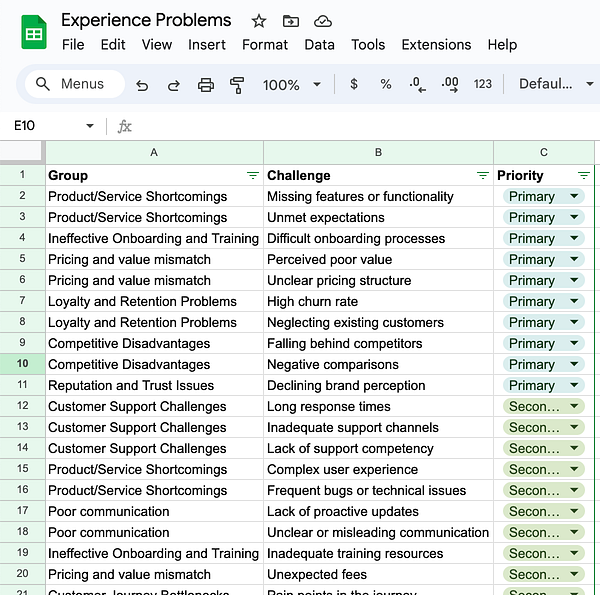Viewport: 600px width, 595px height.
Task: Open the Insert menu
Action: (207, 45)
